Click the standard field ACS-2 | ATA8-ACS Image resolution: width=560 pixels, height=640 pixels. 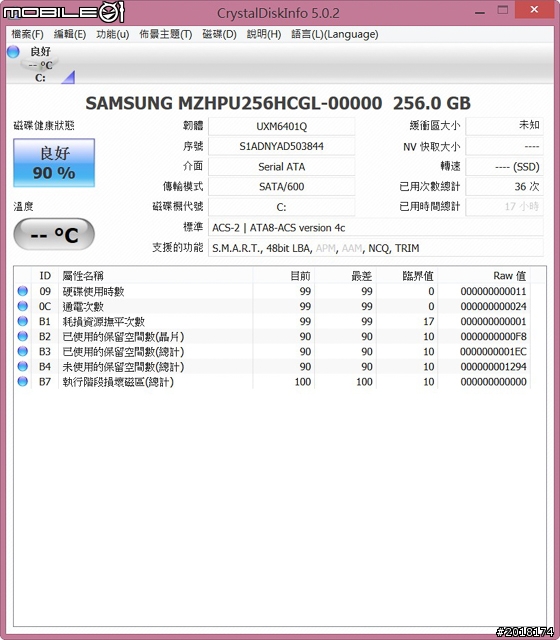coord(376,227)
